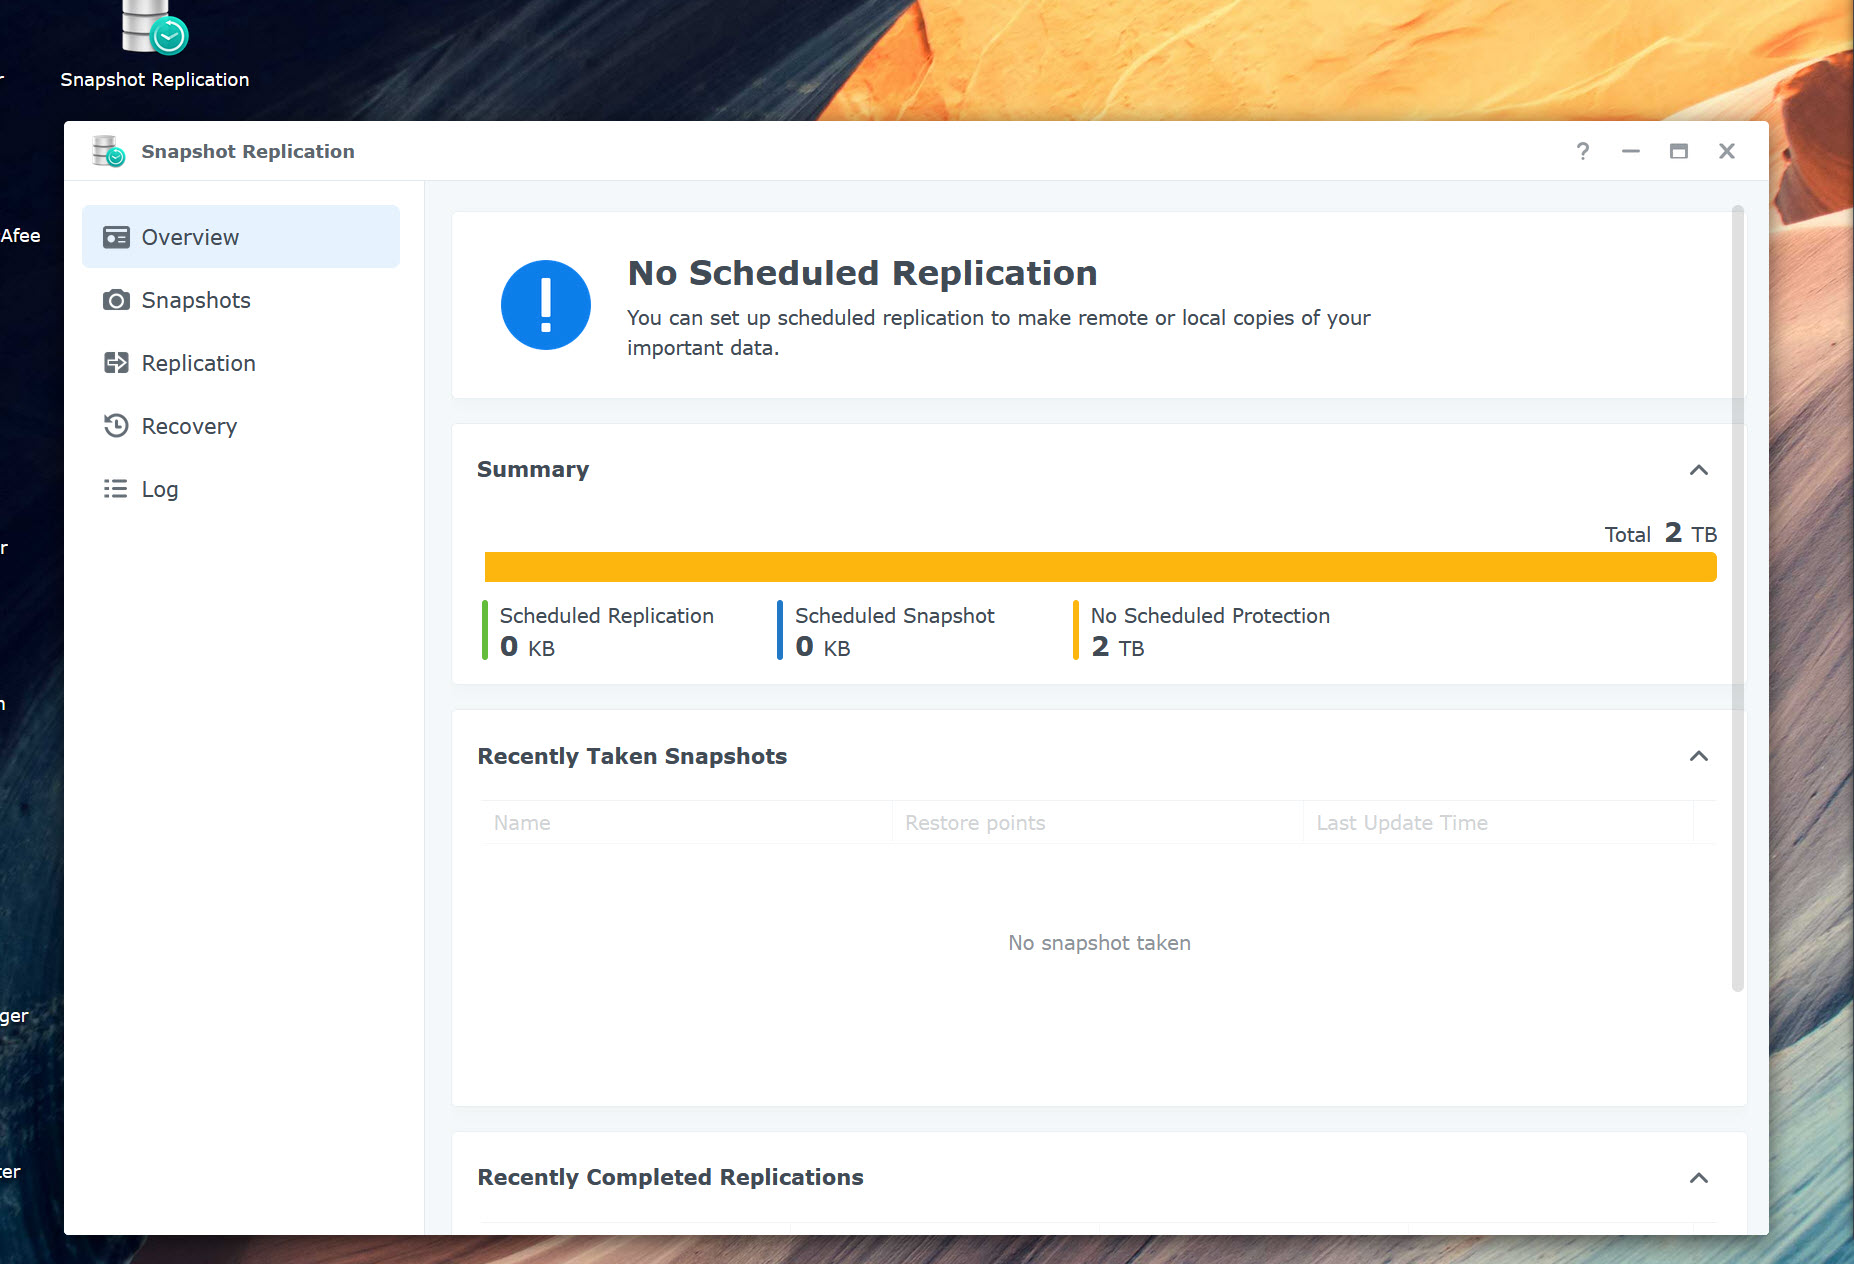This screenshot has width=1854, height=1264.
Task: Collapse the Recently Taken Snapshots section
Action: [1698, 756]
